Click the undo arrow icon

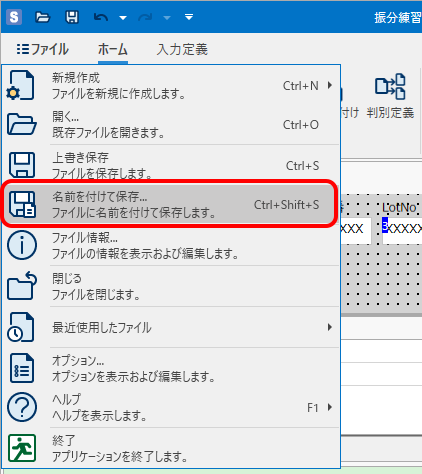(x=101, y=17)
